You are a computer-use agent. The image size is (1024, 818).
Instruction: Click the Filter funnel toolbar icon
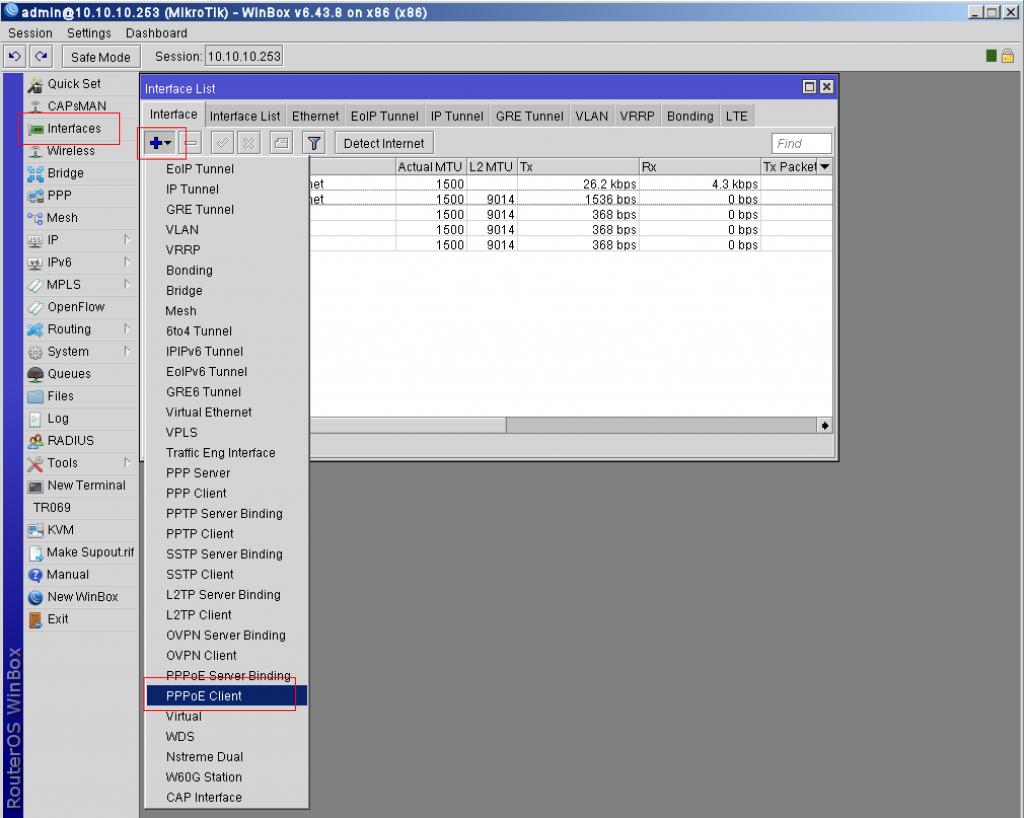[314, 143]
